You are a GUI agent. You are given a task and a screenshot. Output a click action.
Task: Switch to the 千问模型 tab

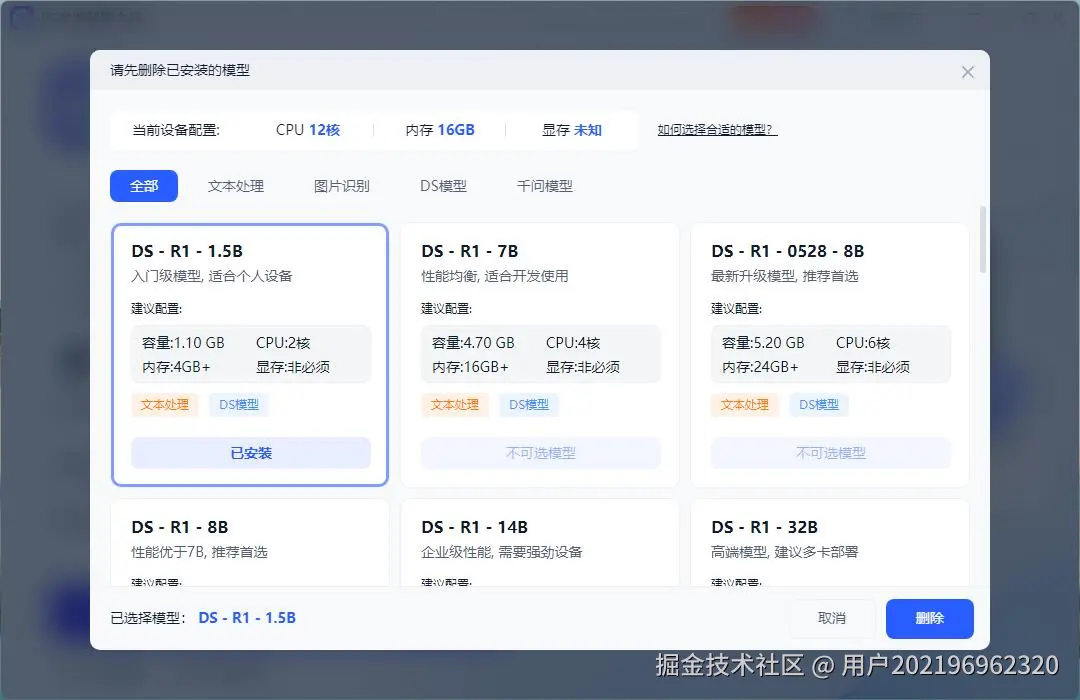click(x=543, y=186)
